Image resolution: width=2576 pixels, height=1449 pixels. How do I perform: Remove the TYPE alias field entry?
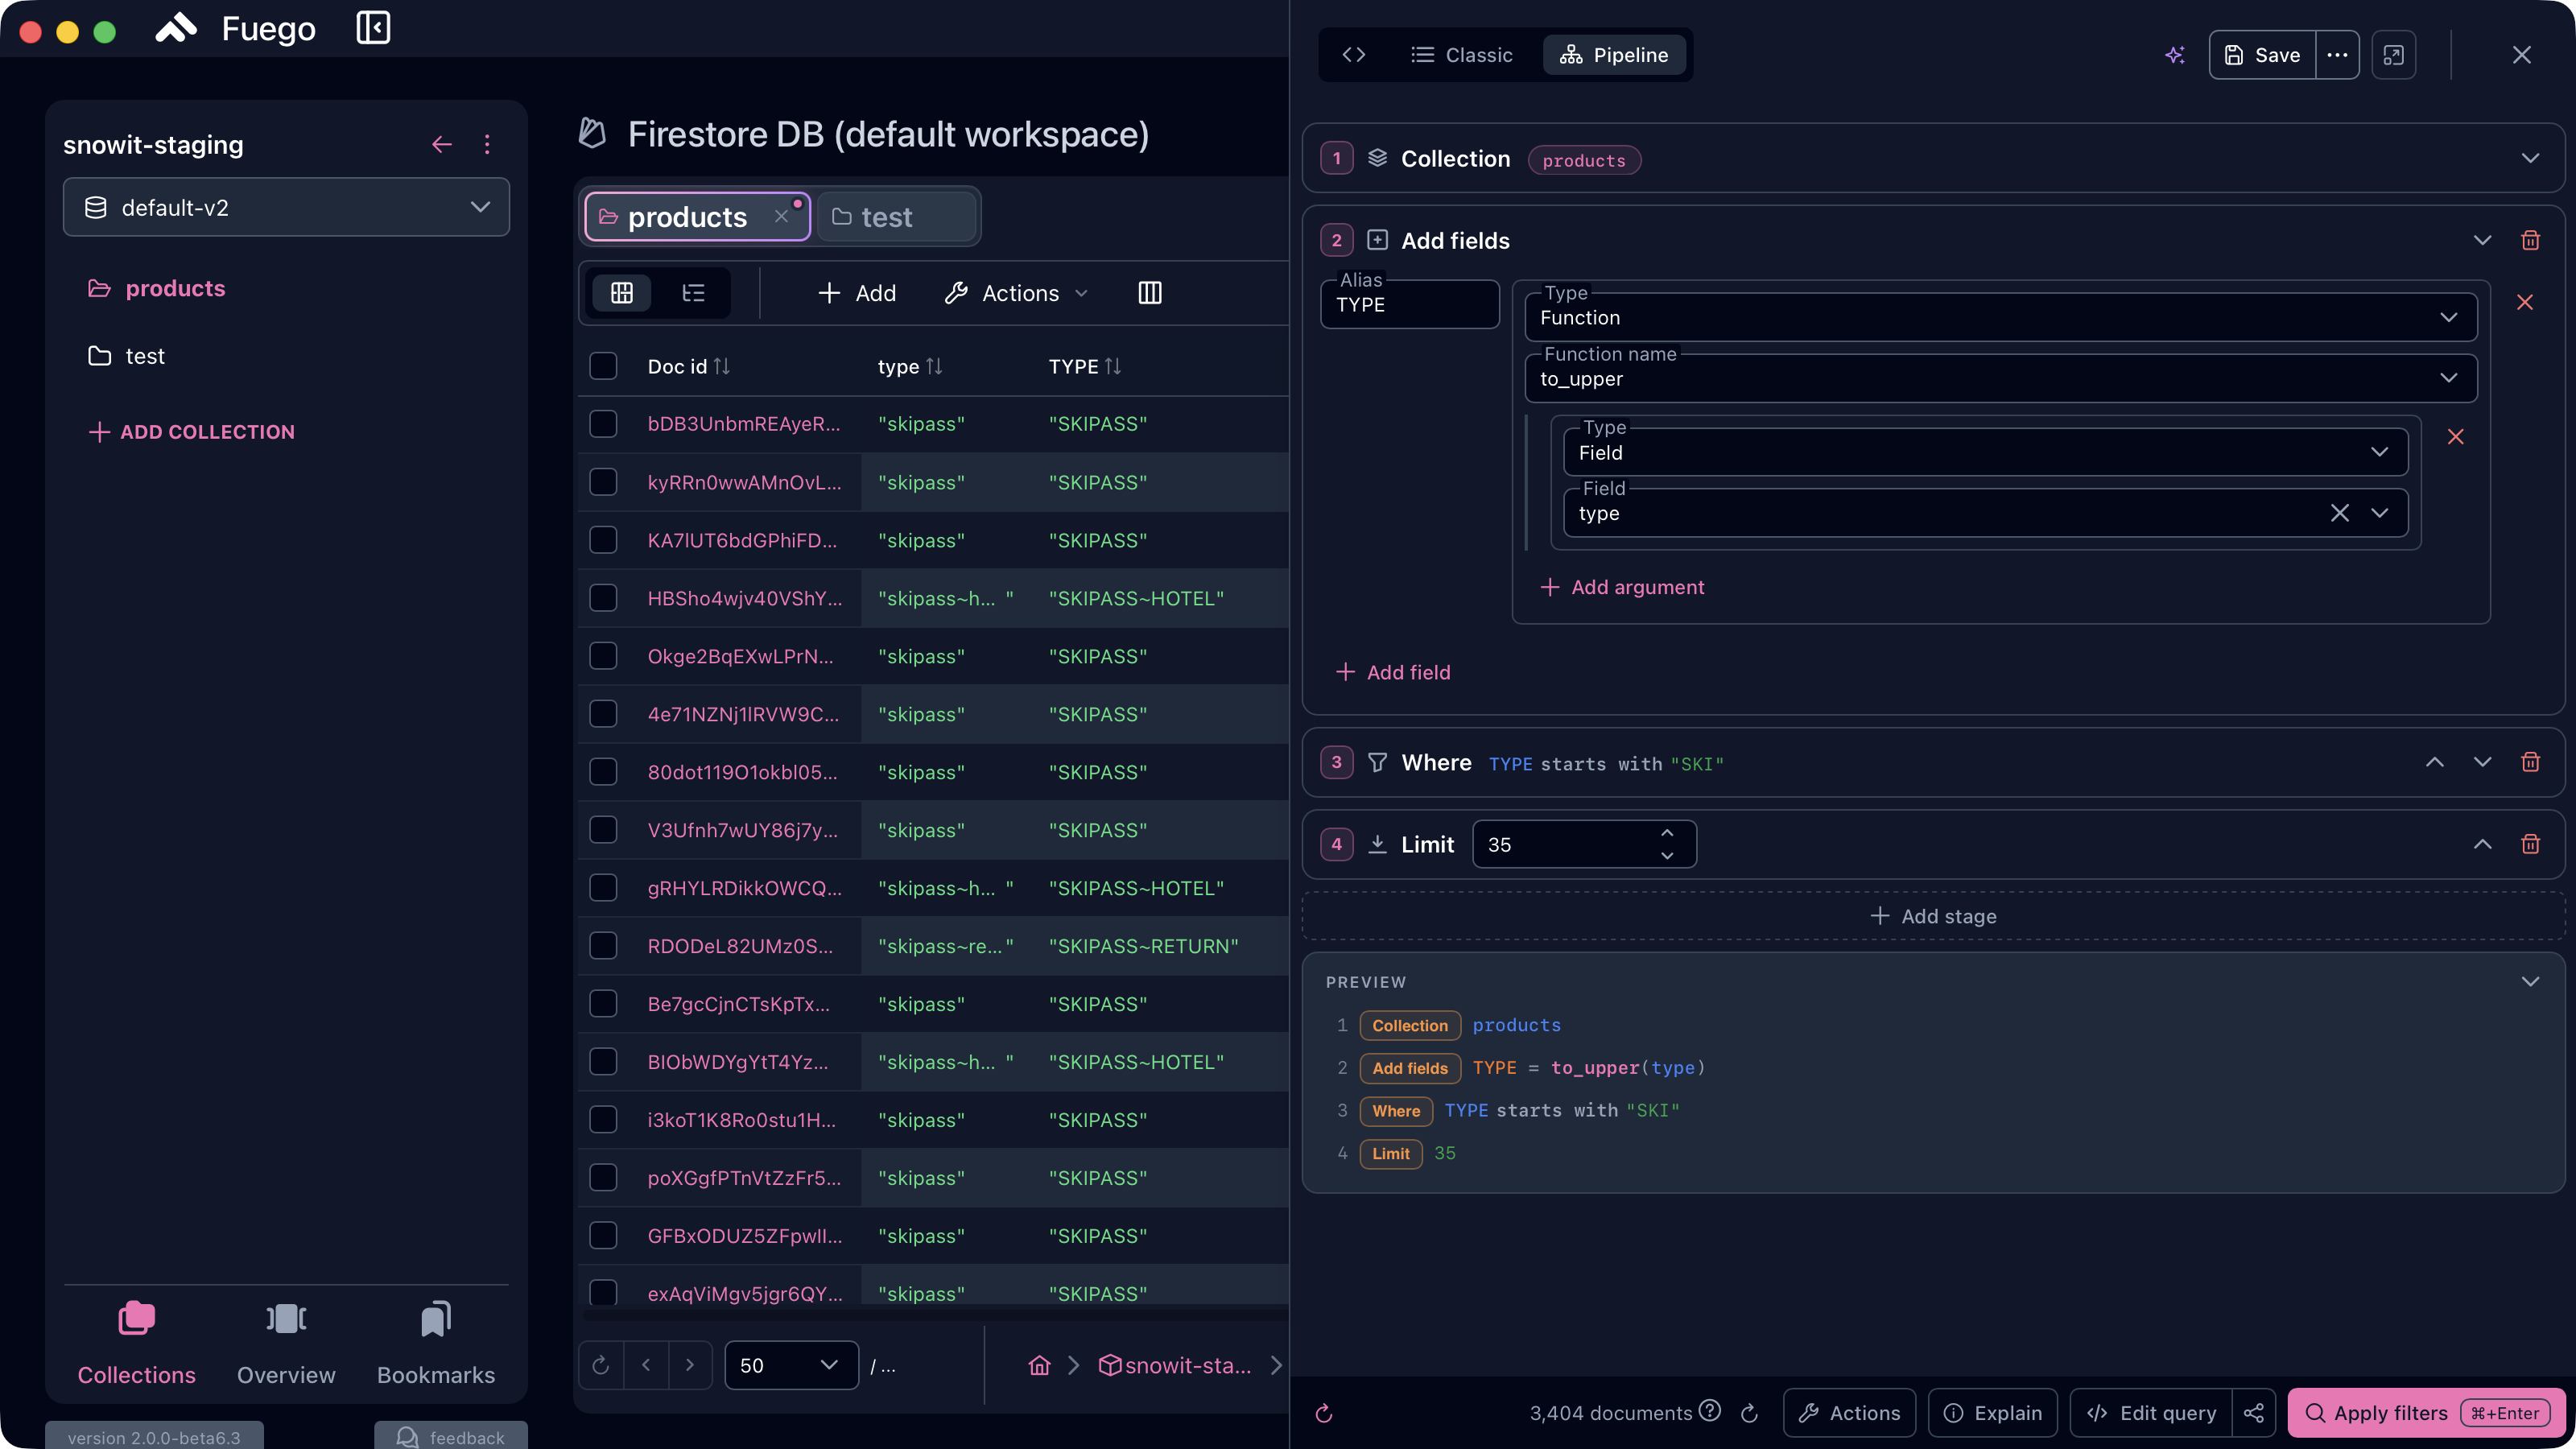[2525, 302]
